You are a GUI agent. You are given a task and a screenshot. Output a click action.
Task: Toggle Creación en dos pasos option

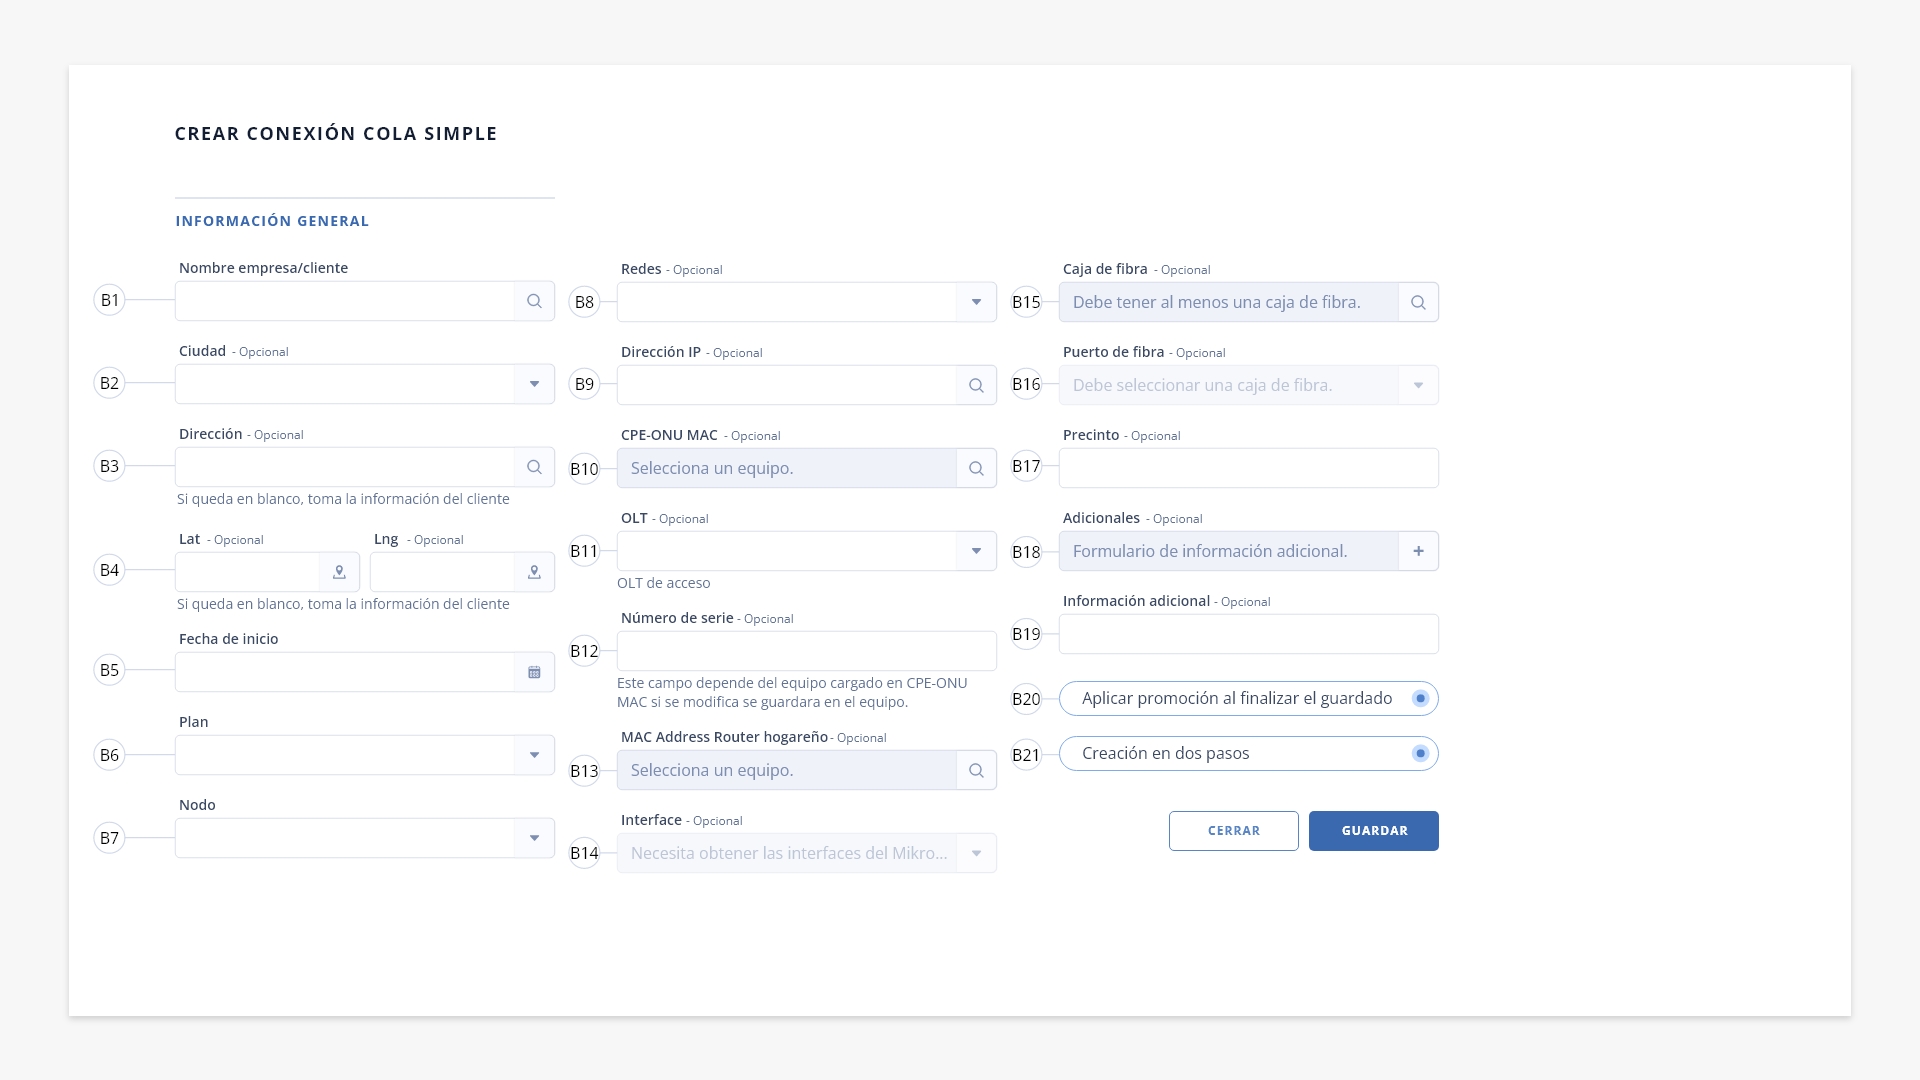coord(1420,753)
